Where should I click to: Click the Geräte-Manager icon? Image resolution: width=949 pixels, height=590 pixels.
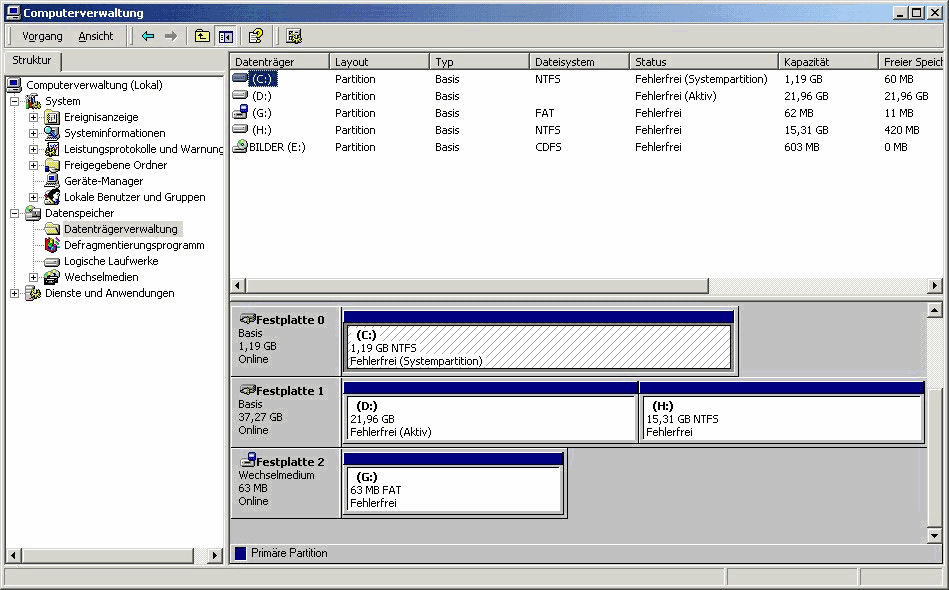pos(53,181)
